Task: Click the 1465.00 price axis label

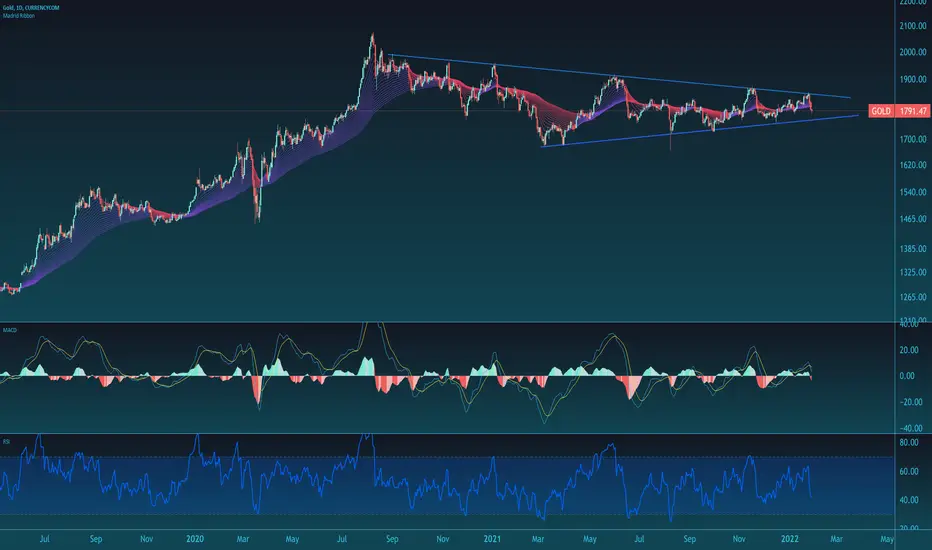Action: pos(913,219)
